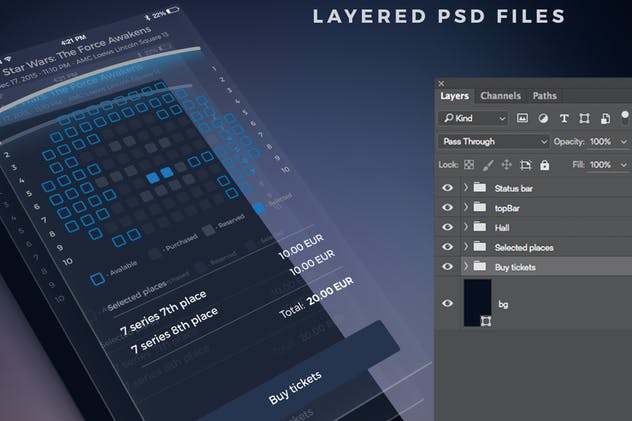This screenshot has height=421, width=632.
Task: Select the bg layer thumbnail
Action: coord(478,302)
